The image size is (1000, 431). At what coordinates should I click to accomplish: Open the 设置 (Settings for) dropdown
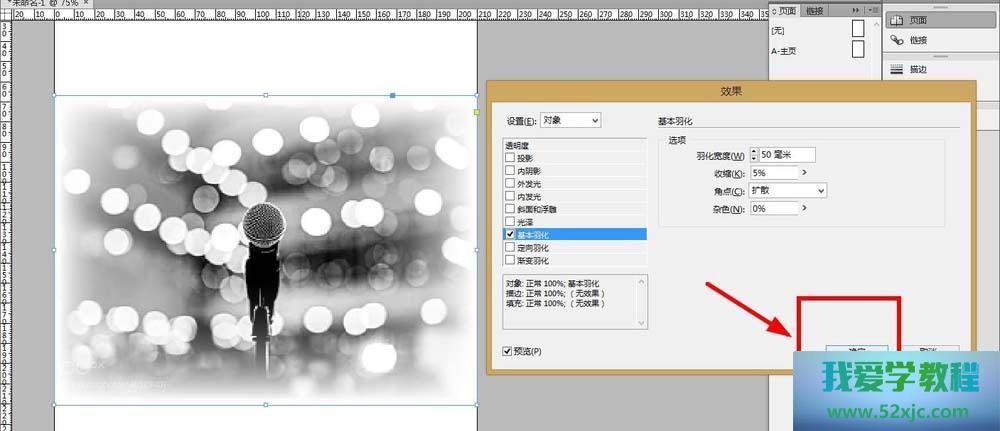[x=569, y=120]
